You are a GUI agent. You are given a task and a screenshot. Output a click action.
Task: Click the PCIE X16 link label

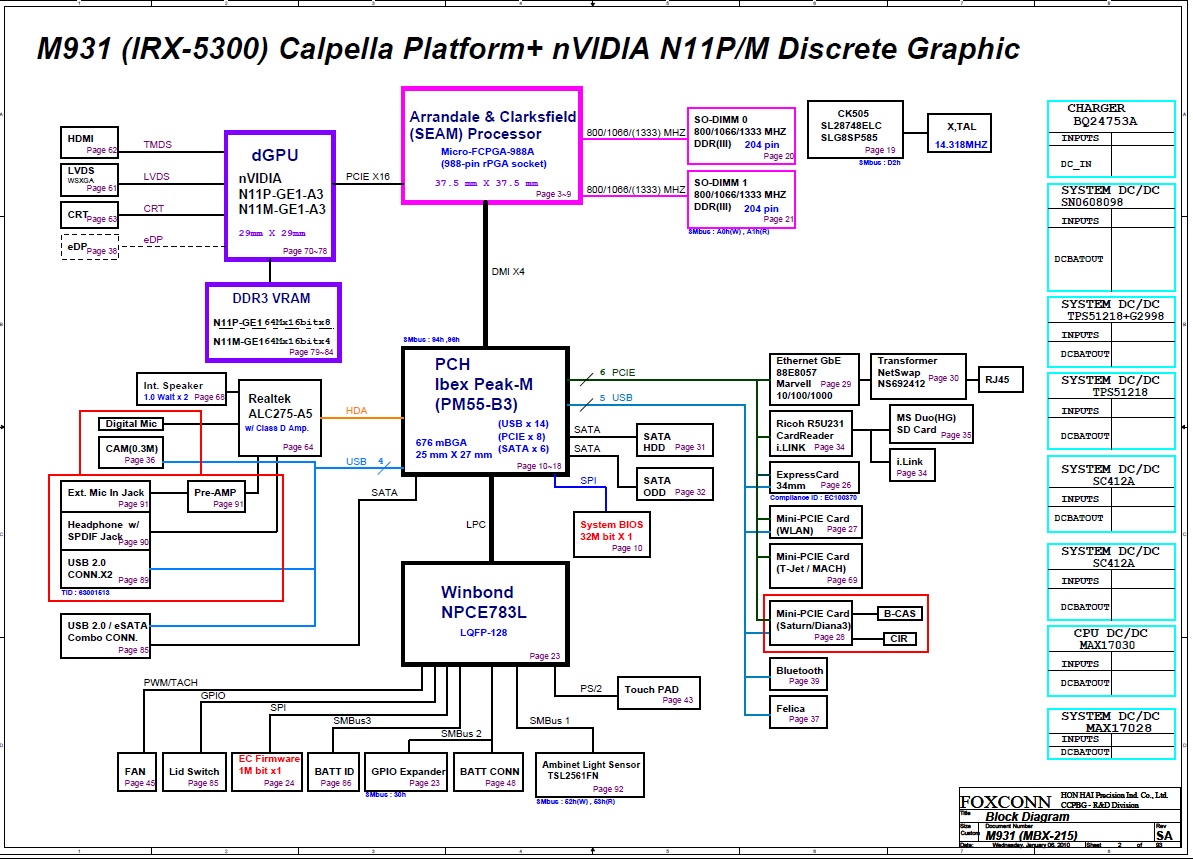point(367,177)
